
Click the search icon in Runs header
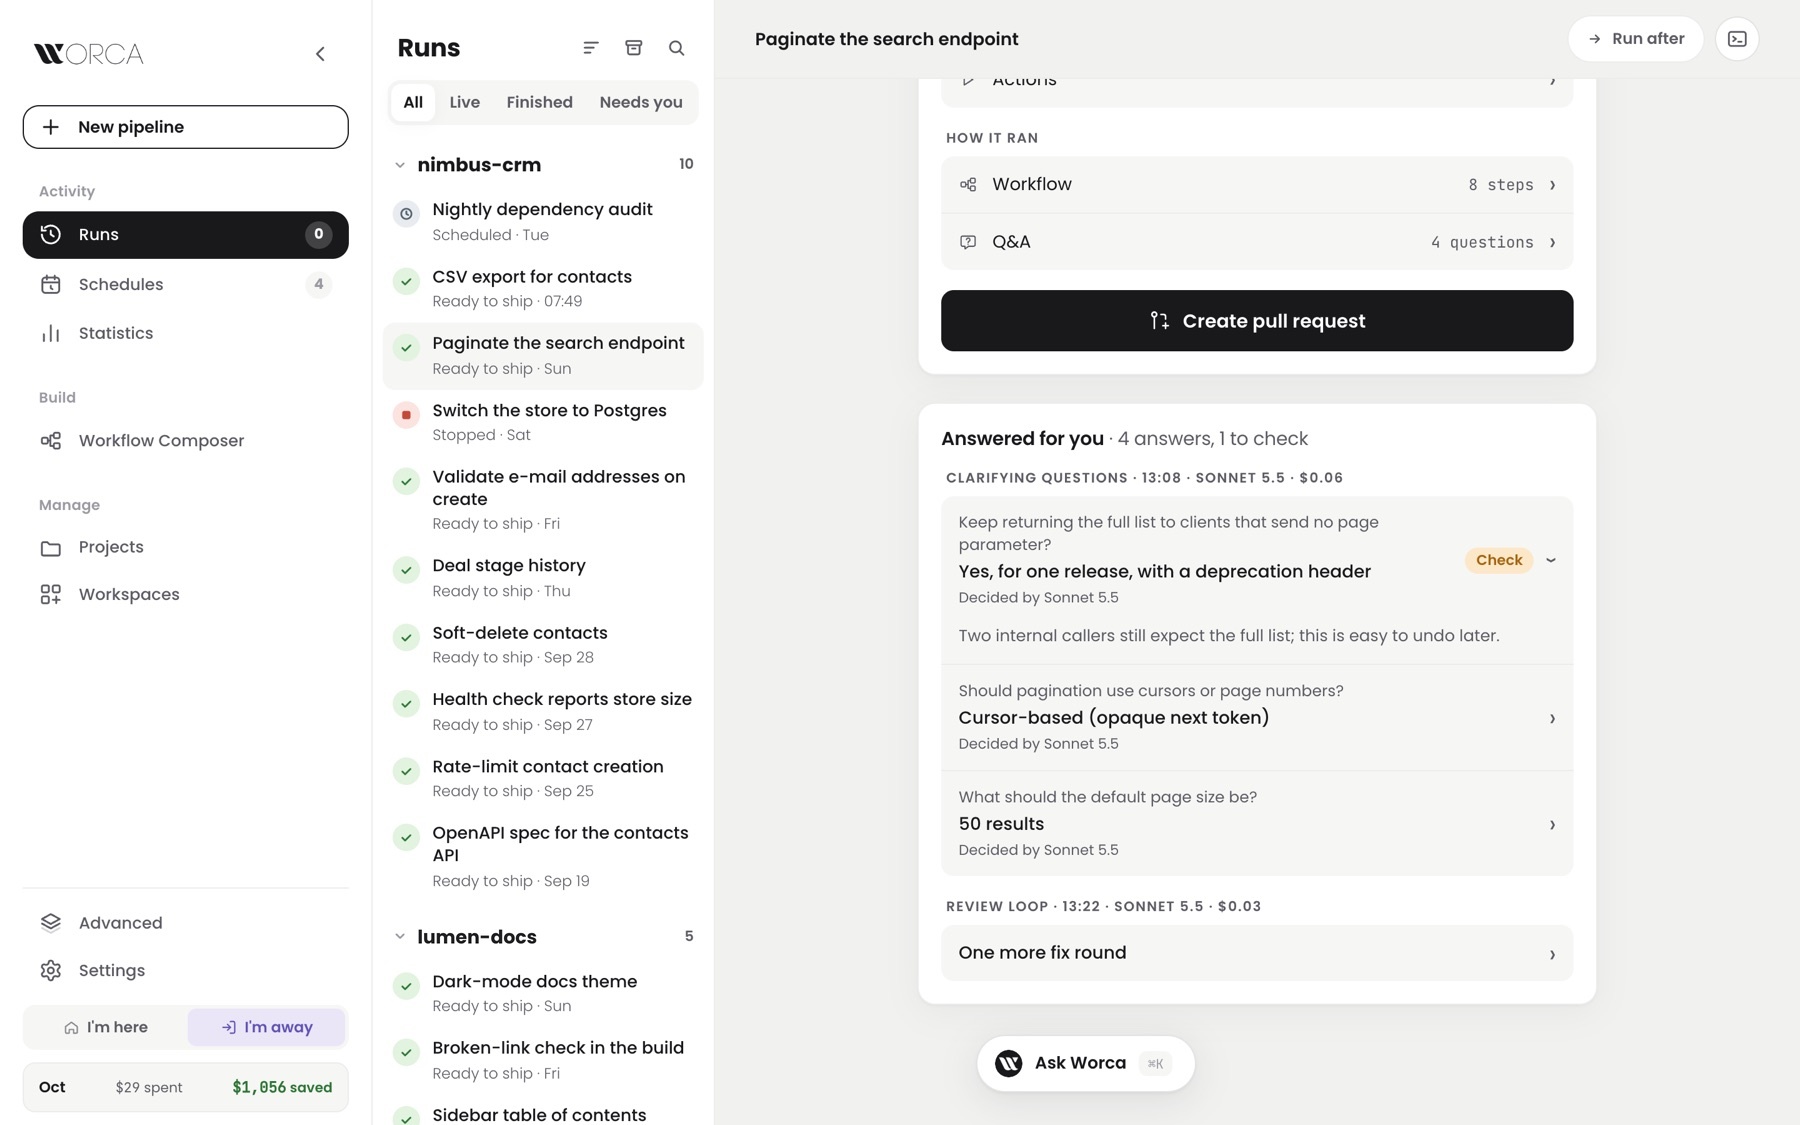tap(677, 48)
